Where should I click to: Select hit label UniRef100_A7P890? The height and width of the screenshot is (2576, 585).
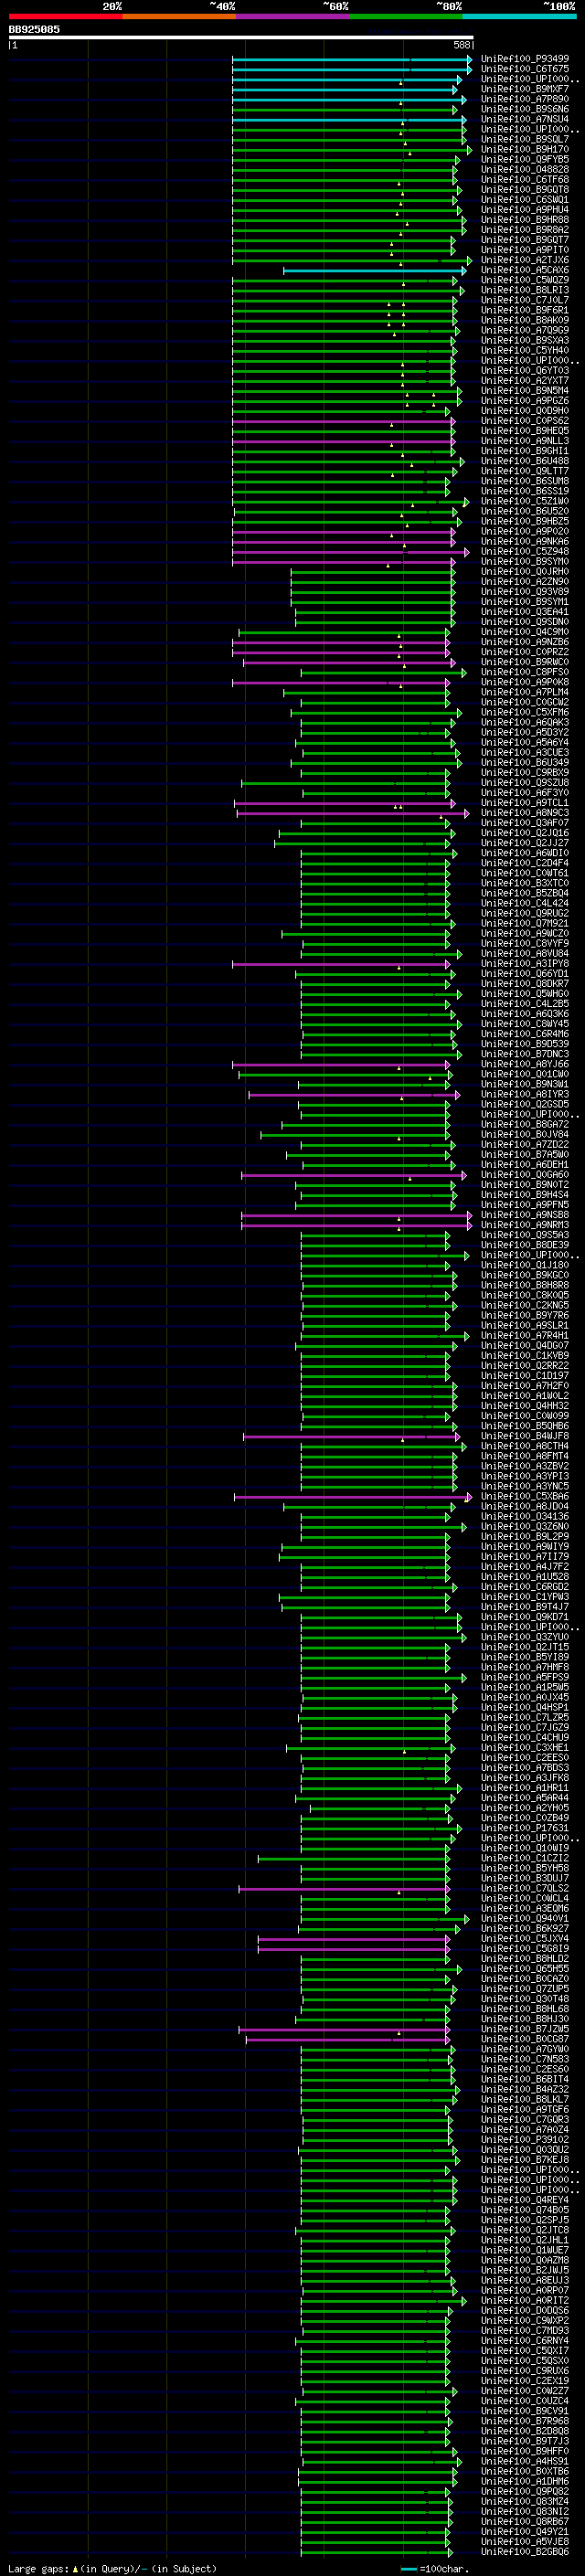click(525, 99)
